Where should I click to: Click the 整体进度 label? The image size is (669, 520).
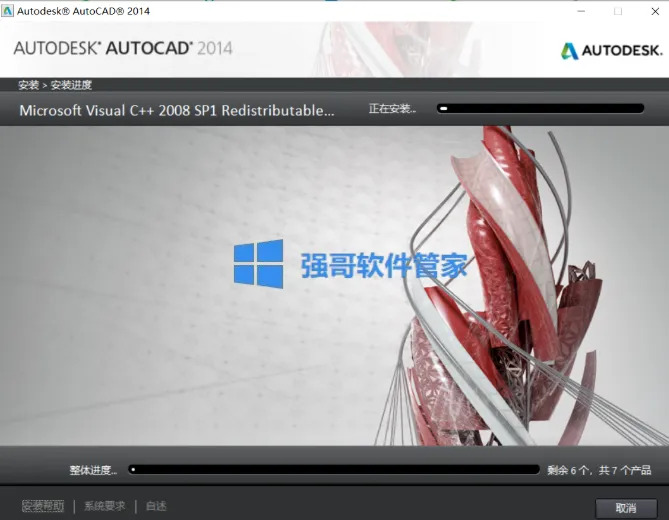coord(93,470)
